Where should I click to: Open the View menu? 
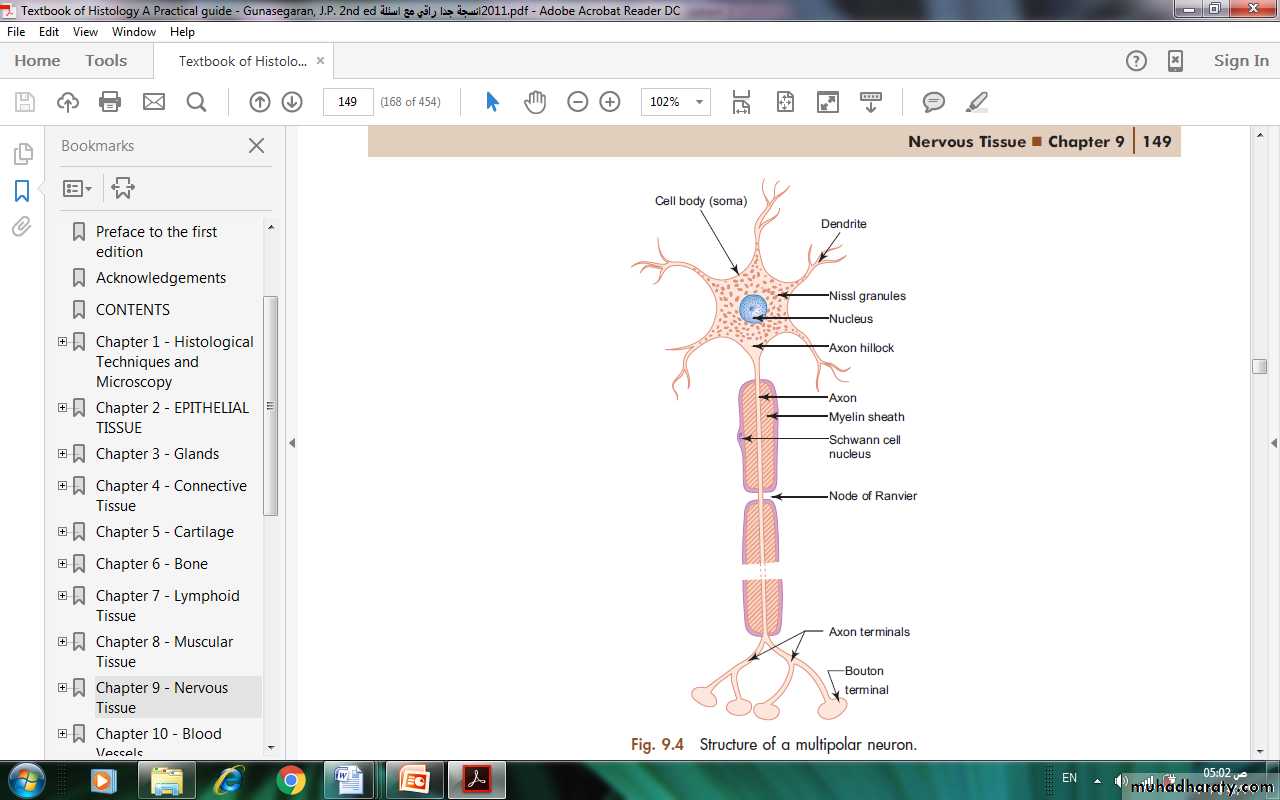pos(85,32)
